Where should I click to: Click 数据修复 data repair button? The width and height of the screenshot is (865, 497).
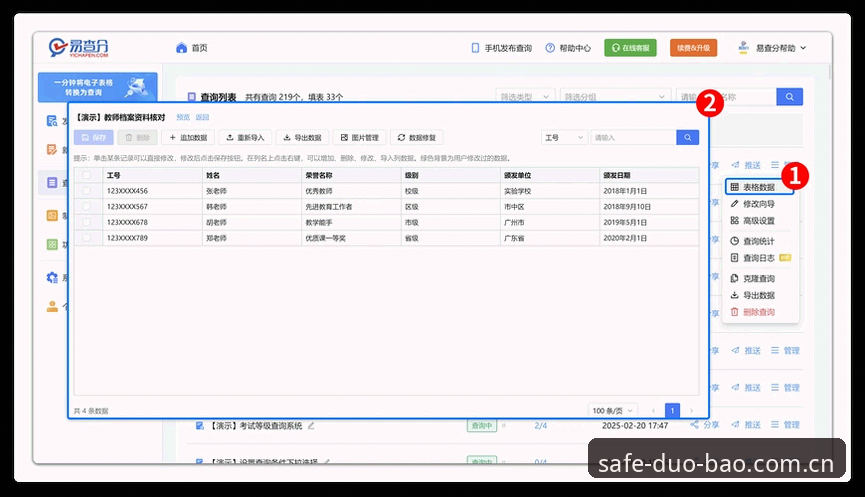(x=417, y=137)
